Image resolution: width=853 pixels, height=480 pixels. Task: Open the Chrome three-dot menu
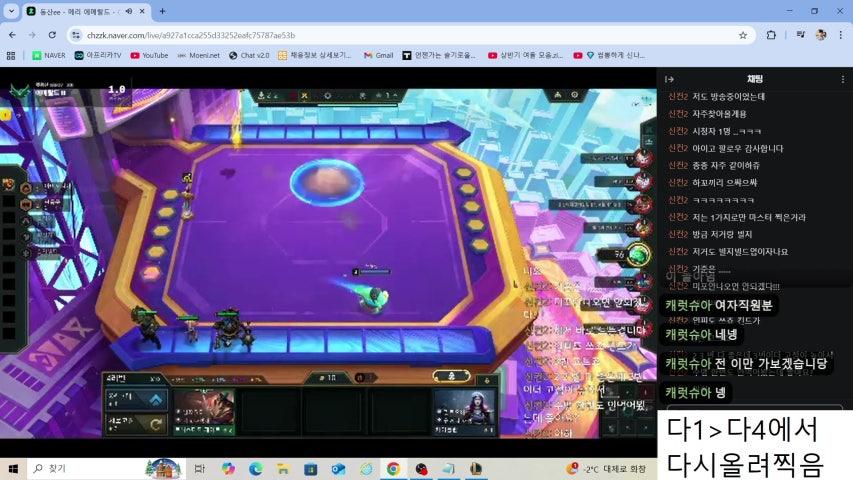tap(840, 35)
